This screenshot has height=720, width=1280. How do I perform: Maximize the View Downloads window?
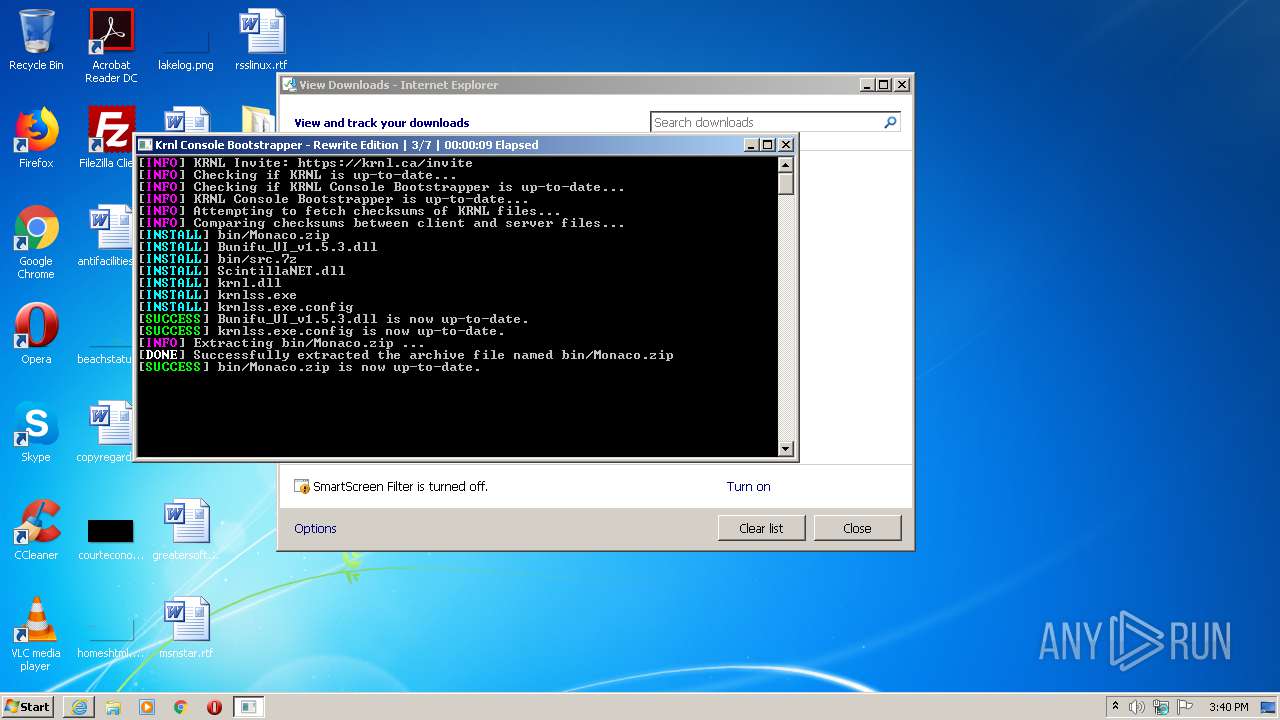point(884,85)
